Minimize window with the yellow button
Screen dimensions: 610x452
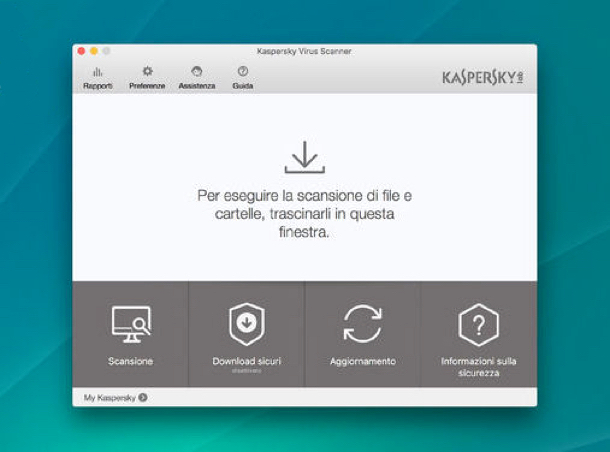(94, 51)
